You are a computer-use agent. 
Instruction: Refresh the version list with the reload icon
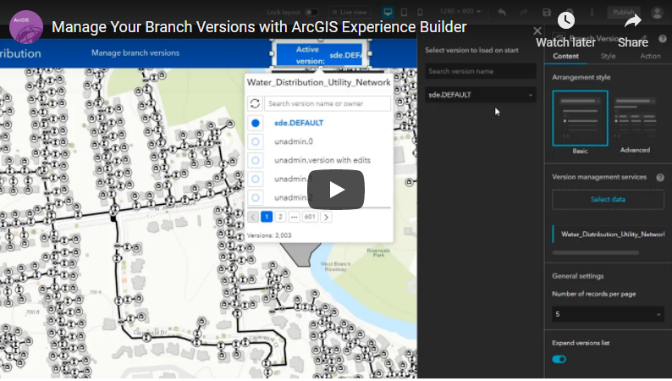(x=255, y=103)
